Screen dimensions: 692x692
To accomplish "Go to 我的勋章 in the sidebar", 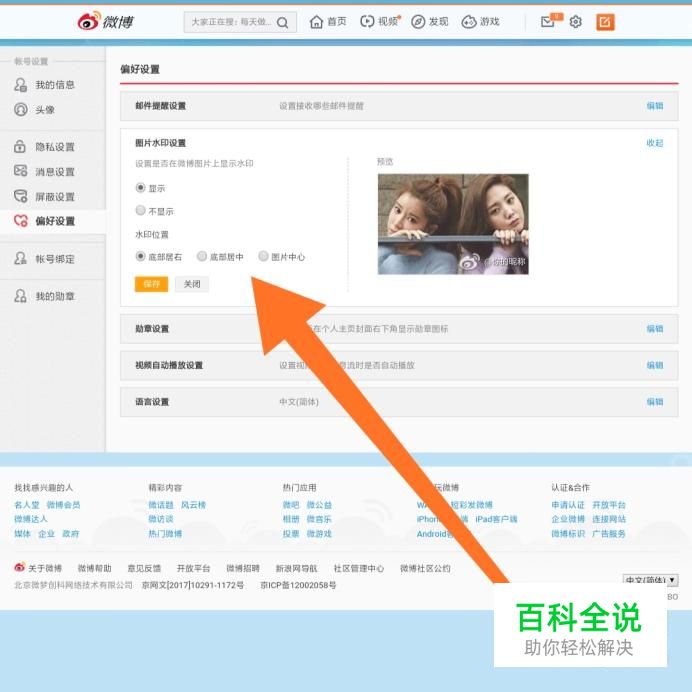I will (55, 296).
